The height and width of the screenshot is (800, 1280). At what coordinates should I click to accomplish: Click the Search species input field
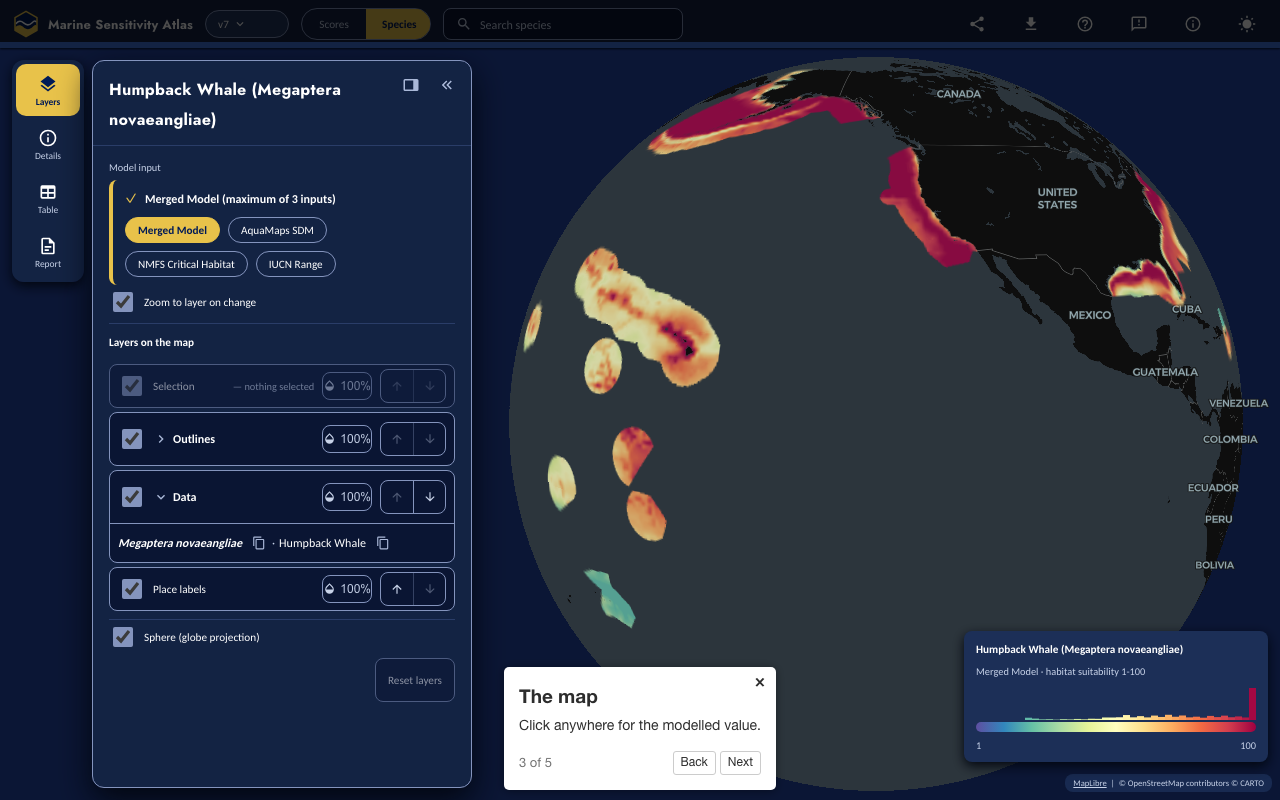pyautogui.click(x=563, y=24)
